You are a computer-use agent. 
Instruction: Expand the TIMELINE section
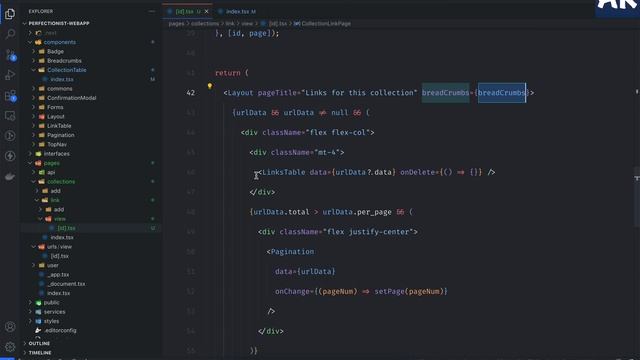click(40, 353)
